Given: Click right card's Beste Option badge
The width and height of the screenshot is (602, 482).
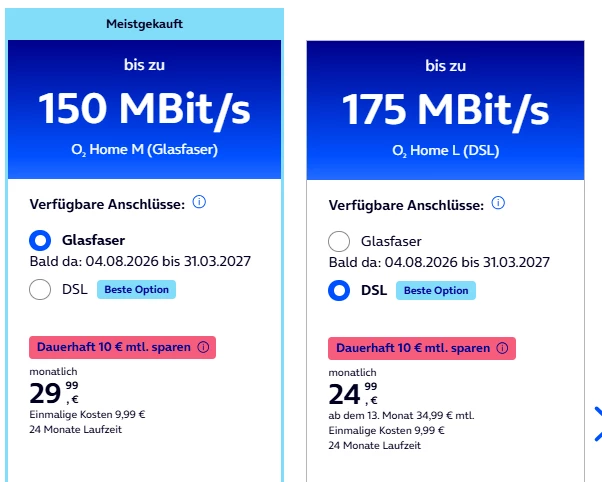Looking at the screenshot, I should (436, 290).
